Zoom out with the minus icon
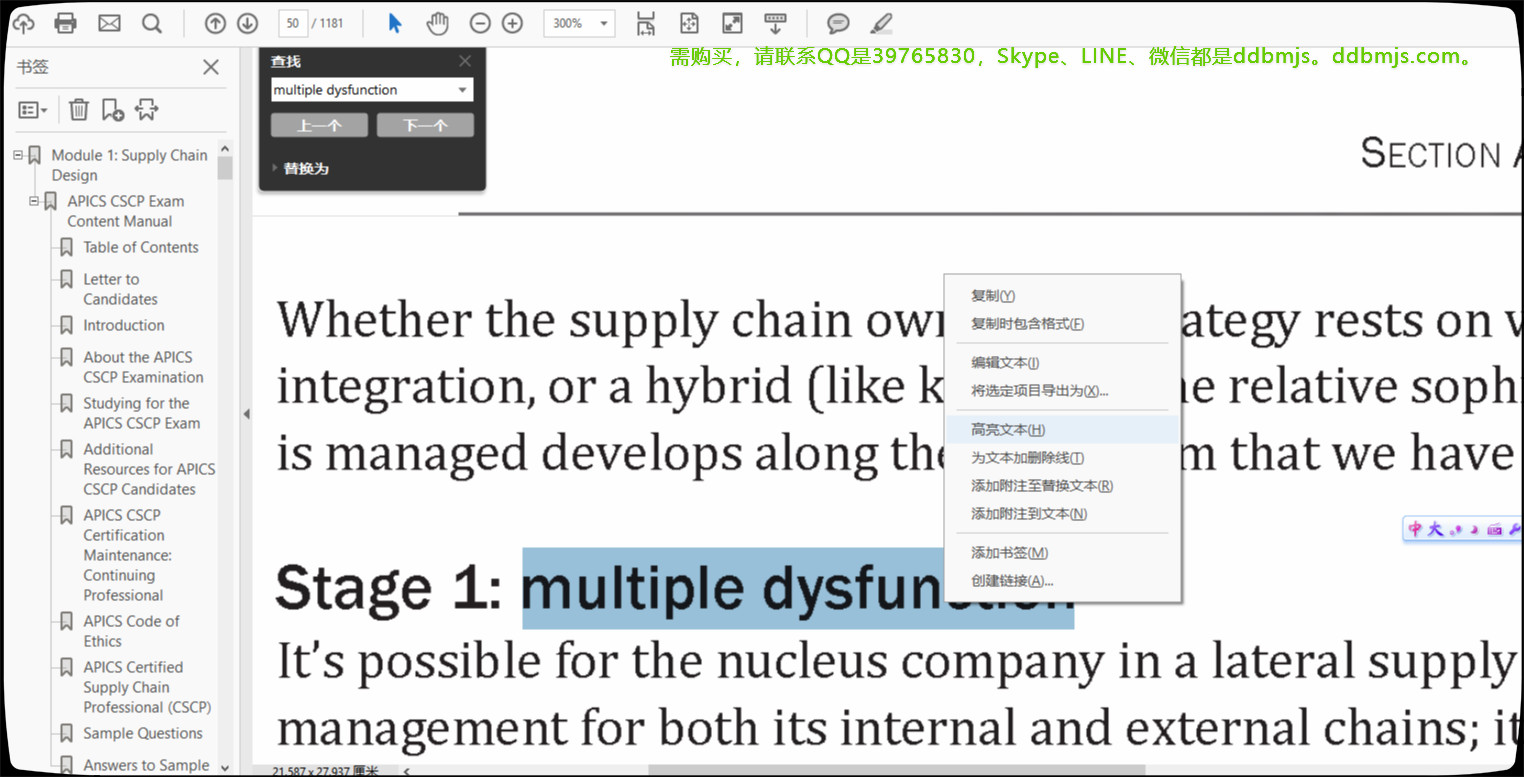This screenshot has width=1524, height=777. click(x=480, y=23)
